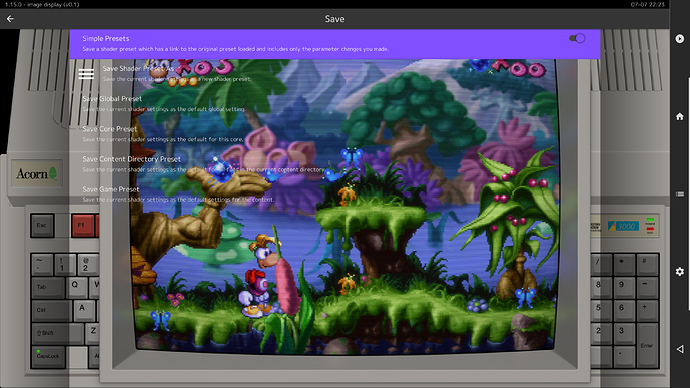Click the Esc key on keyboard overlay

pos(42,226)
